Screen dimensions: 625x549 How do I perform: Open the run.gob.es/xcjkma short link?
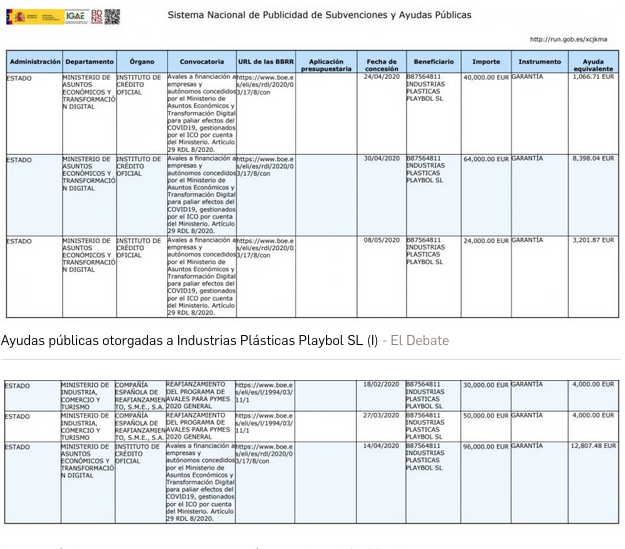point(568,39)
